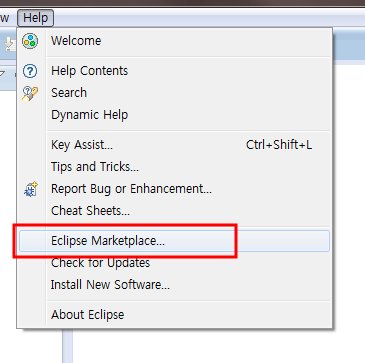Launch Eclipse Marketplace...

(x=174, y=241)
